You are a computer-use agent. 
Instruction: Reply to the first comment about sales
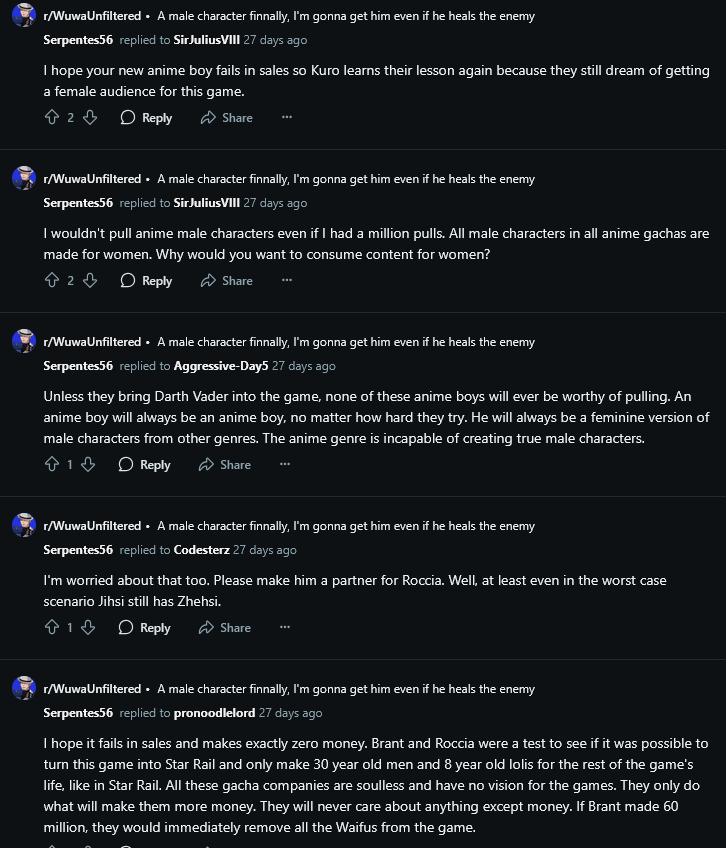click(x=147, y=117)
